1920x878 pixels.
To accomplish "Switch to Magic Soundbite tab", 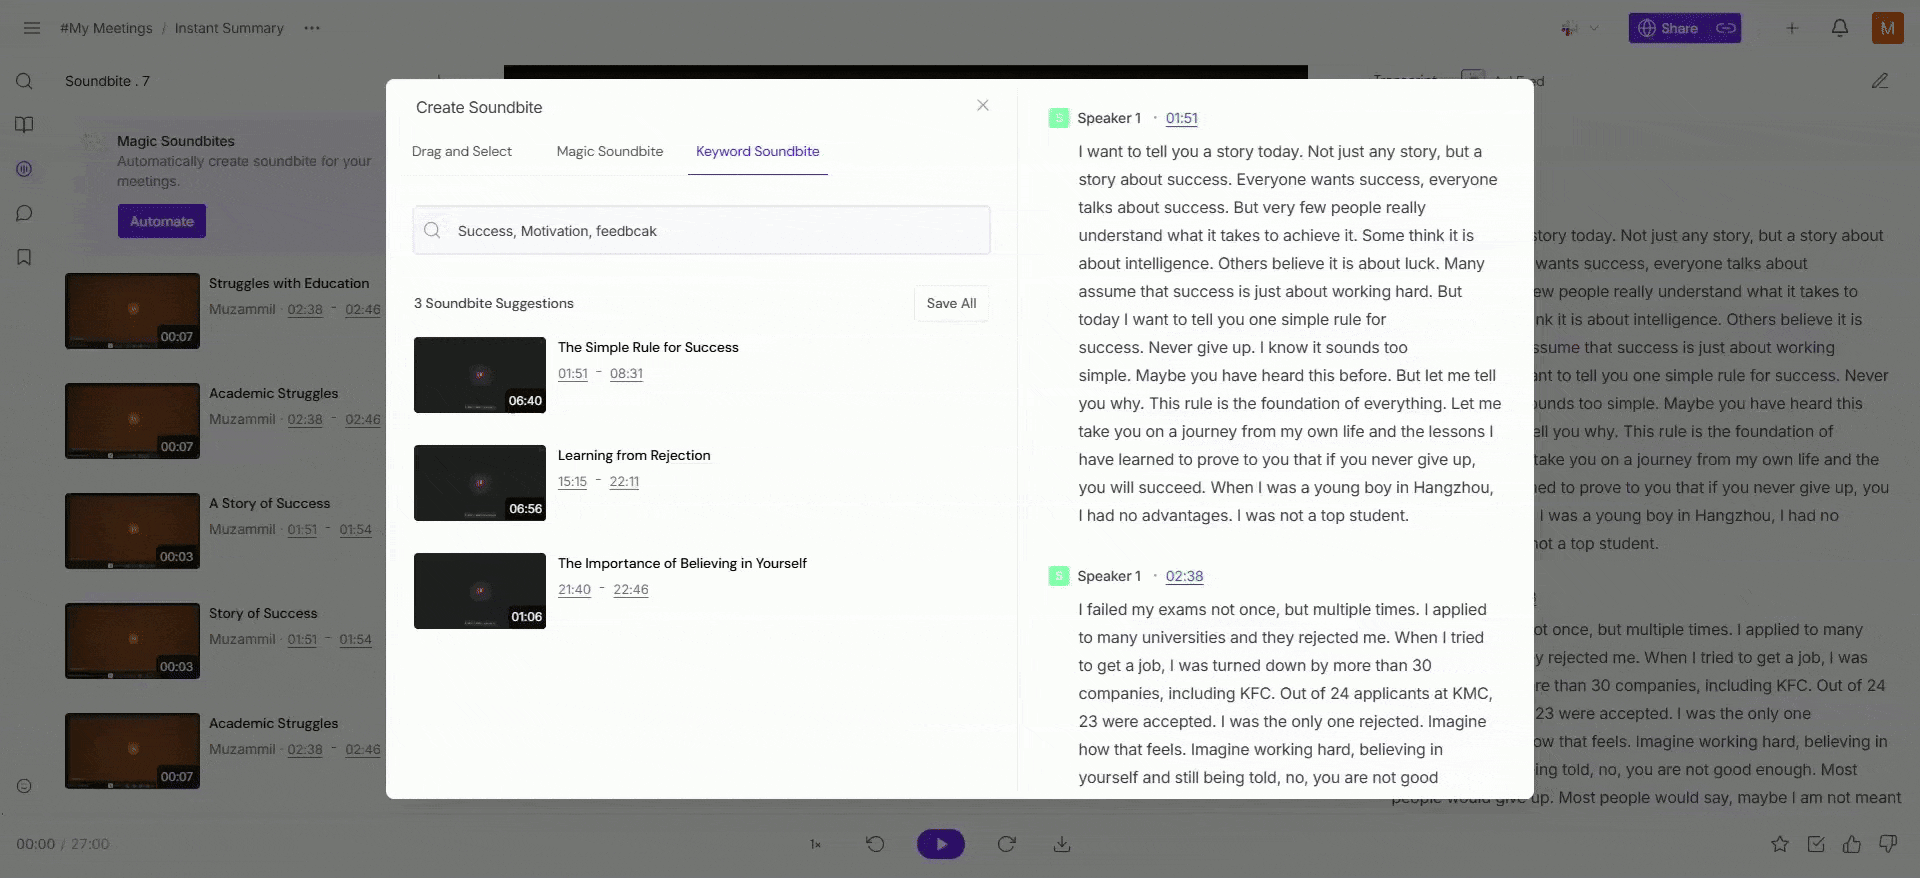I will tap(610, 151).
